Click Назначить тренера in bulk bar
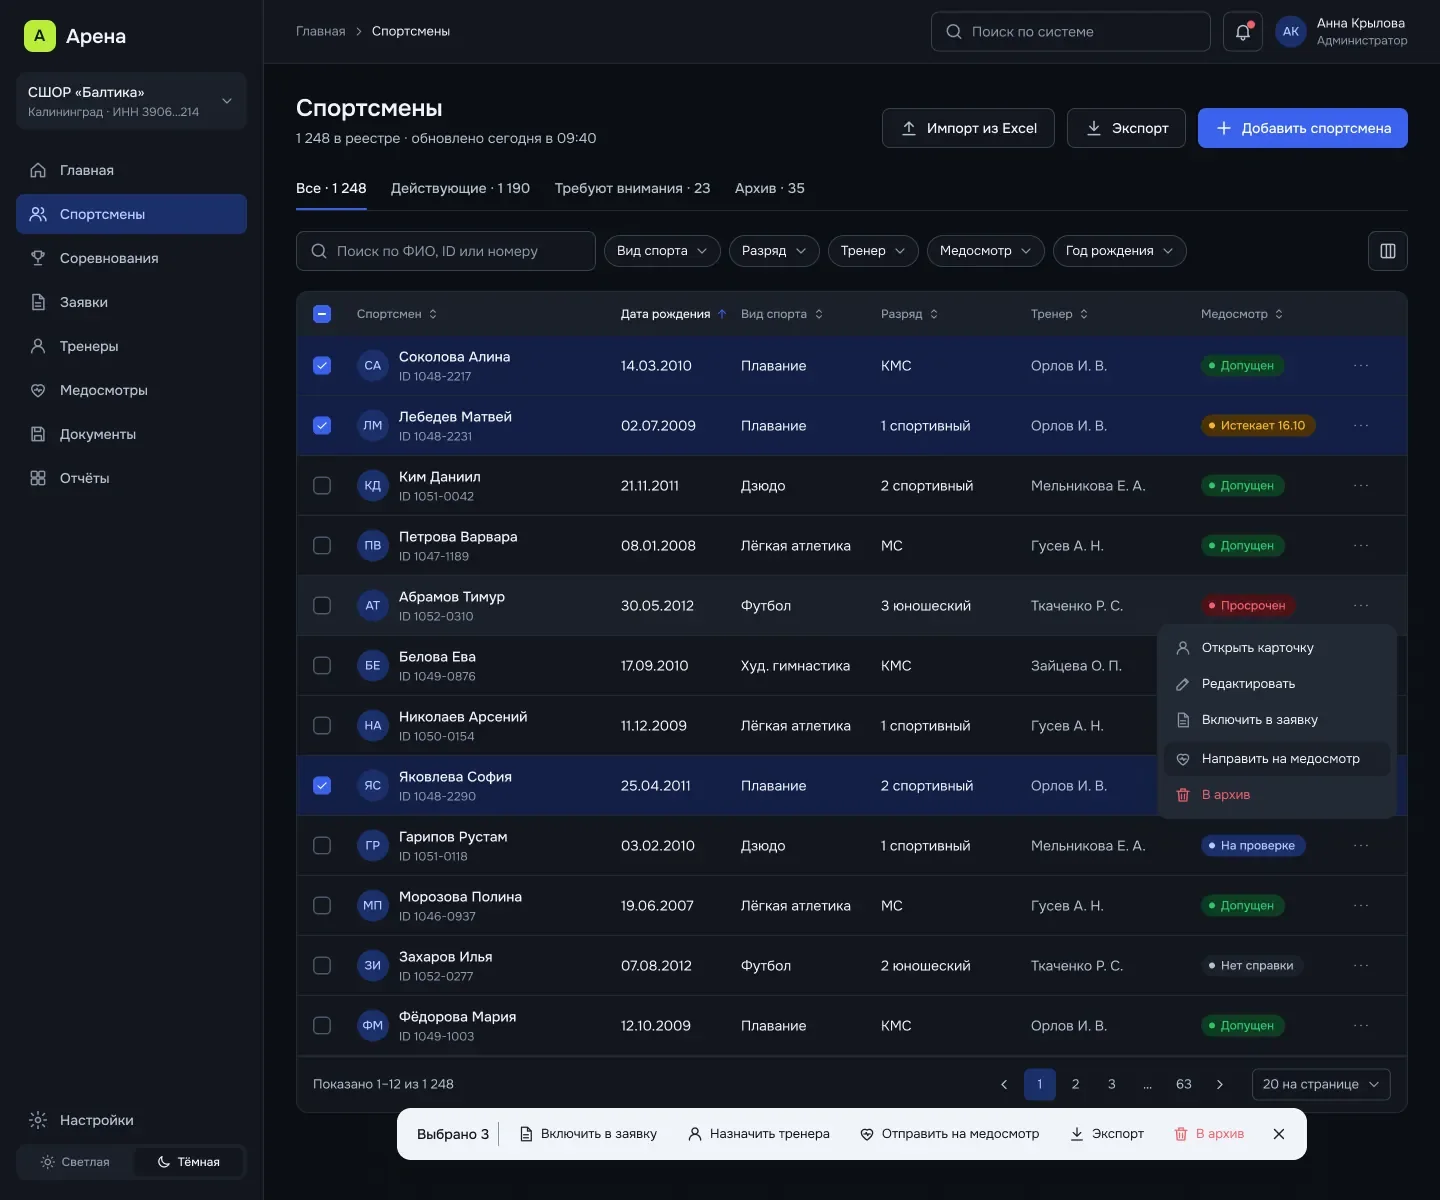Screen dimensions: 1440x1200 (x=759, y=1134)
